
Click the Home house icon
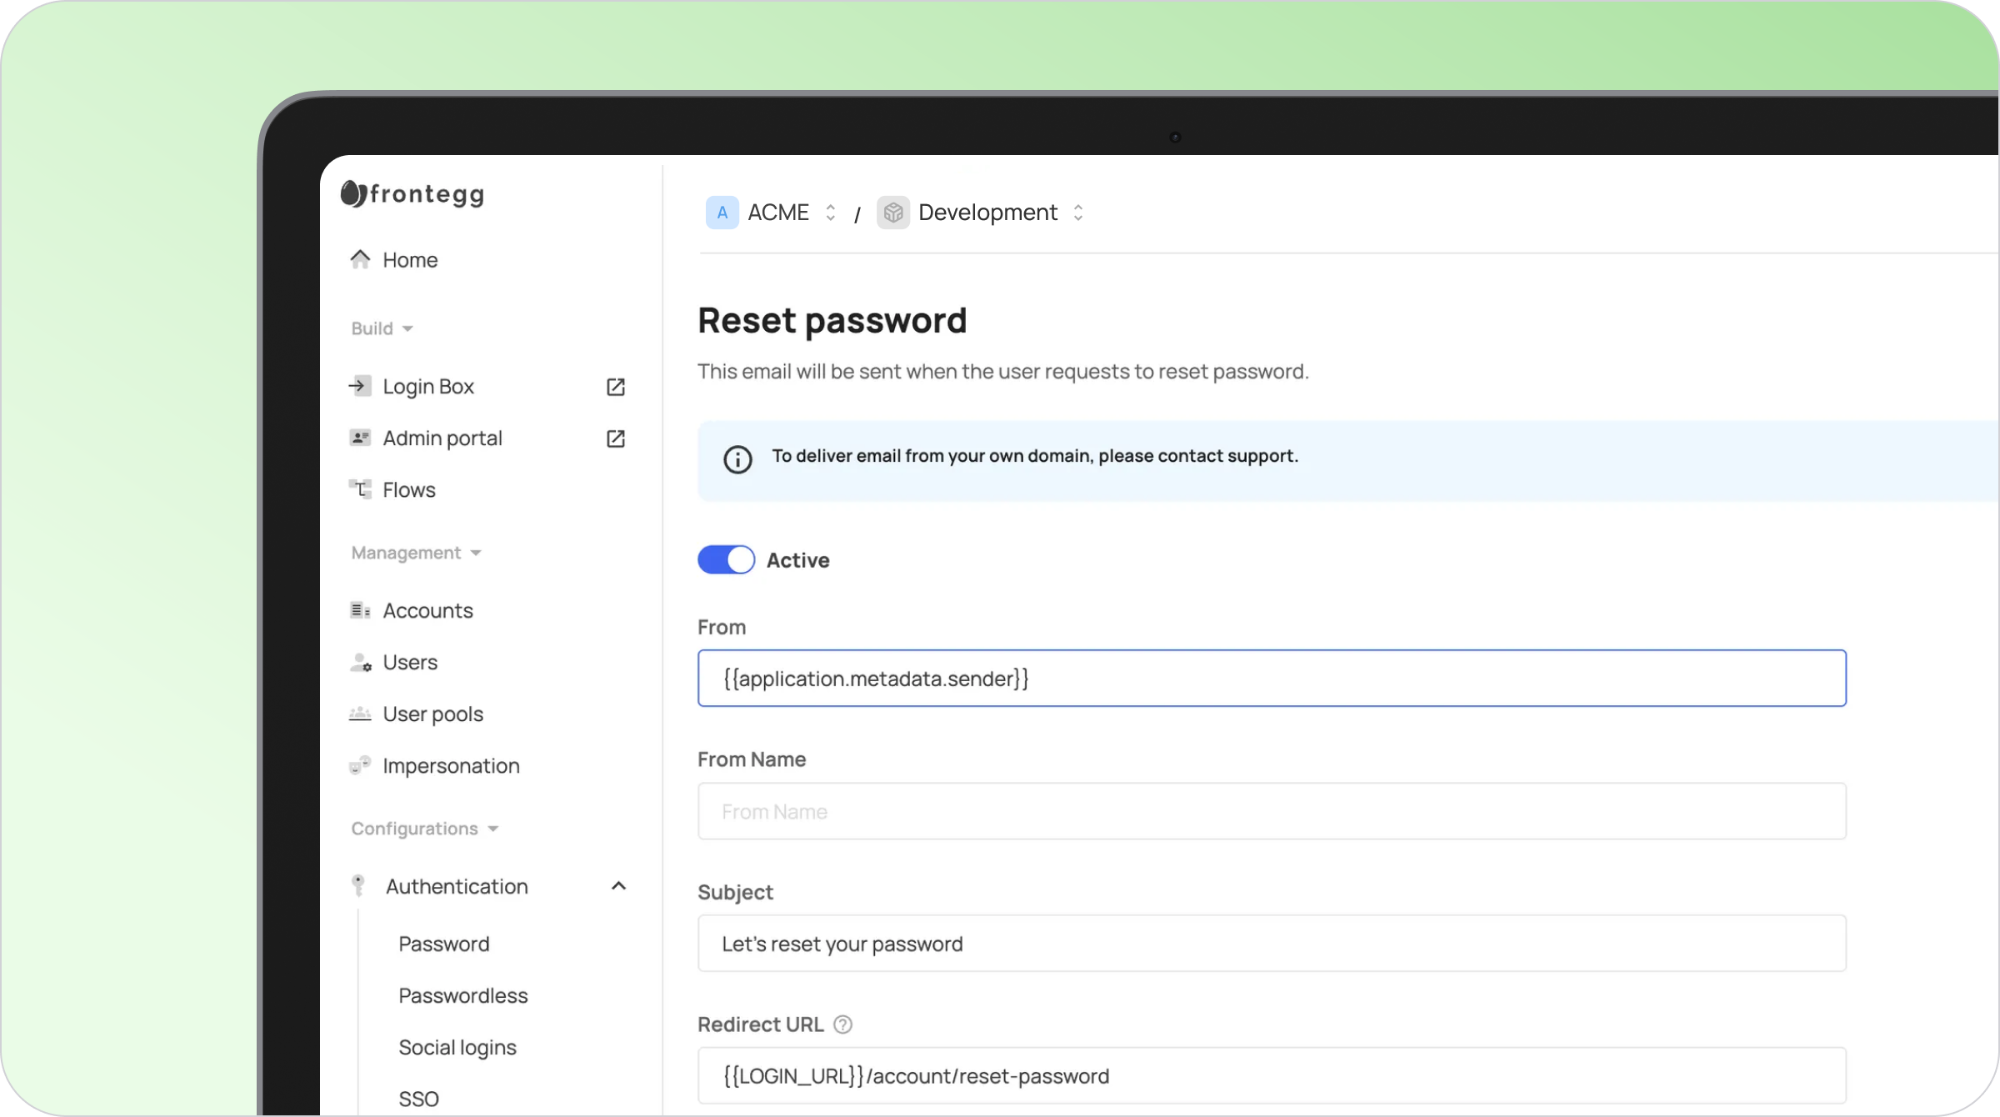tap(360, 260)
